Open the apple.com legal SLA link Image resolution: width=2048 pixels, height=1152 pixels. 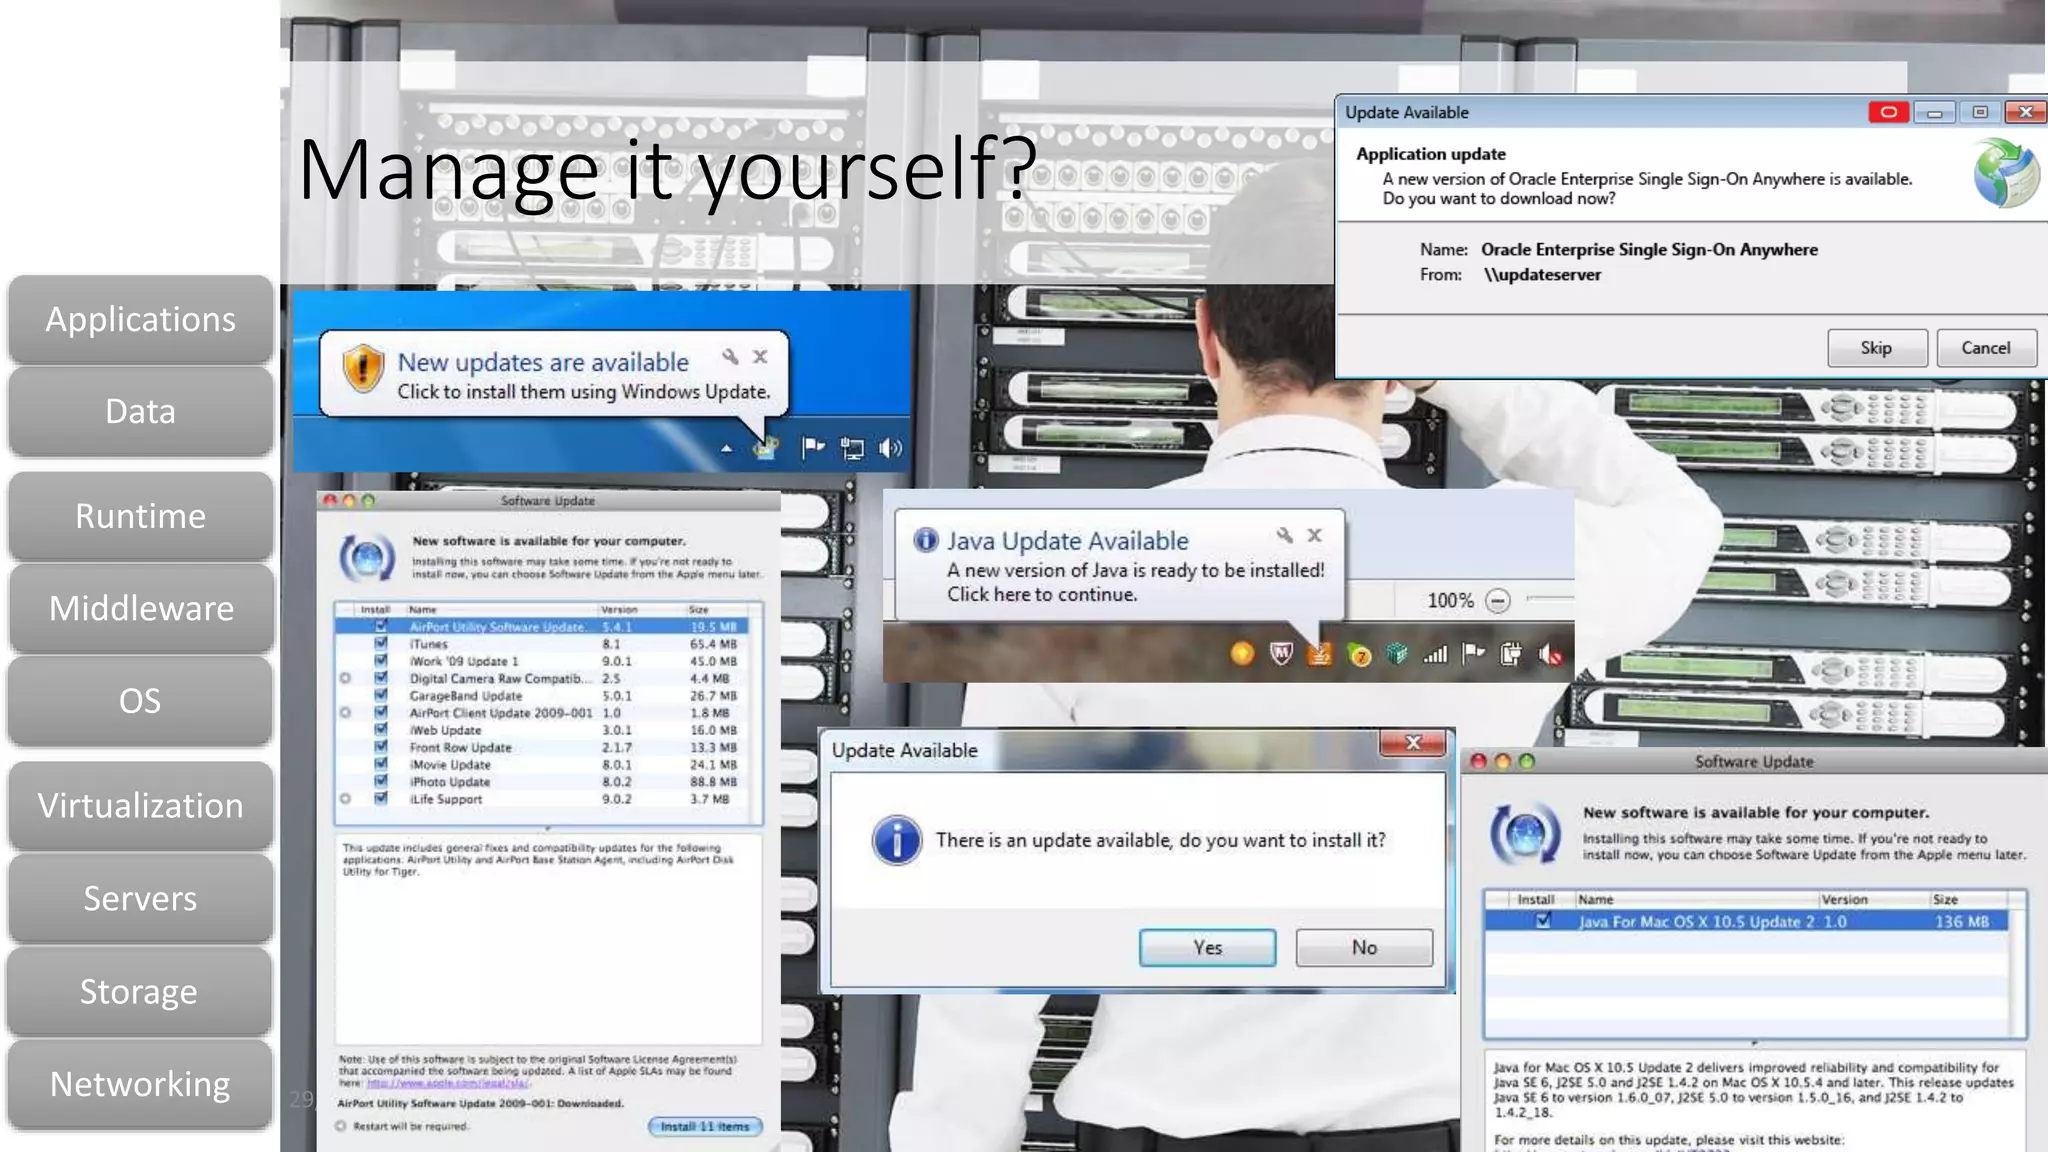[448, 1083]
